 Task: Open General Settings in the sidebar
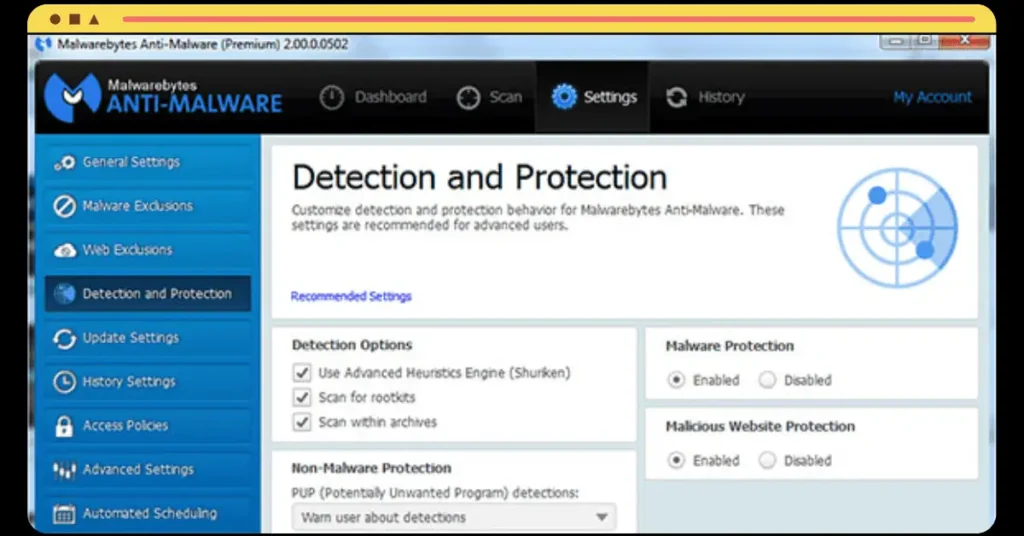coord(148,163)
